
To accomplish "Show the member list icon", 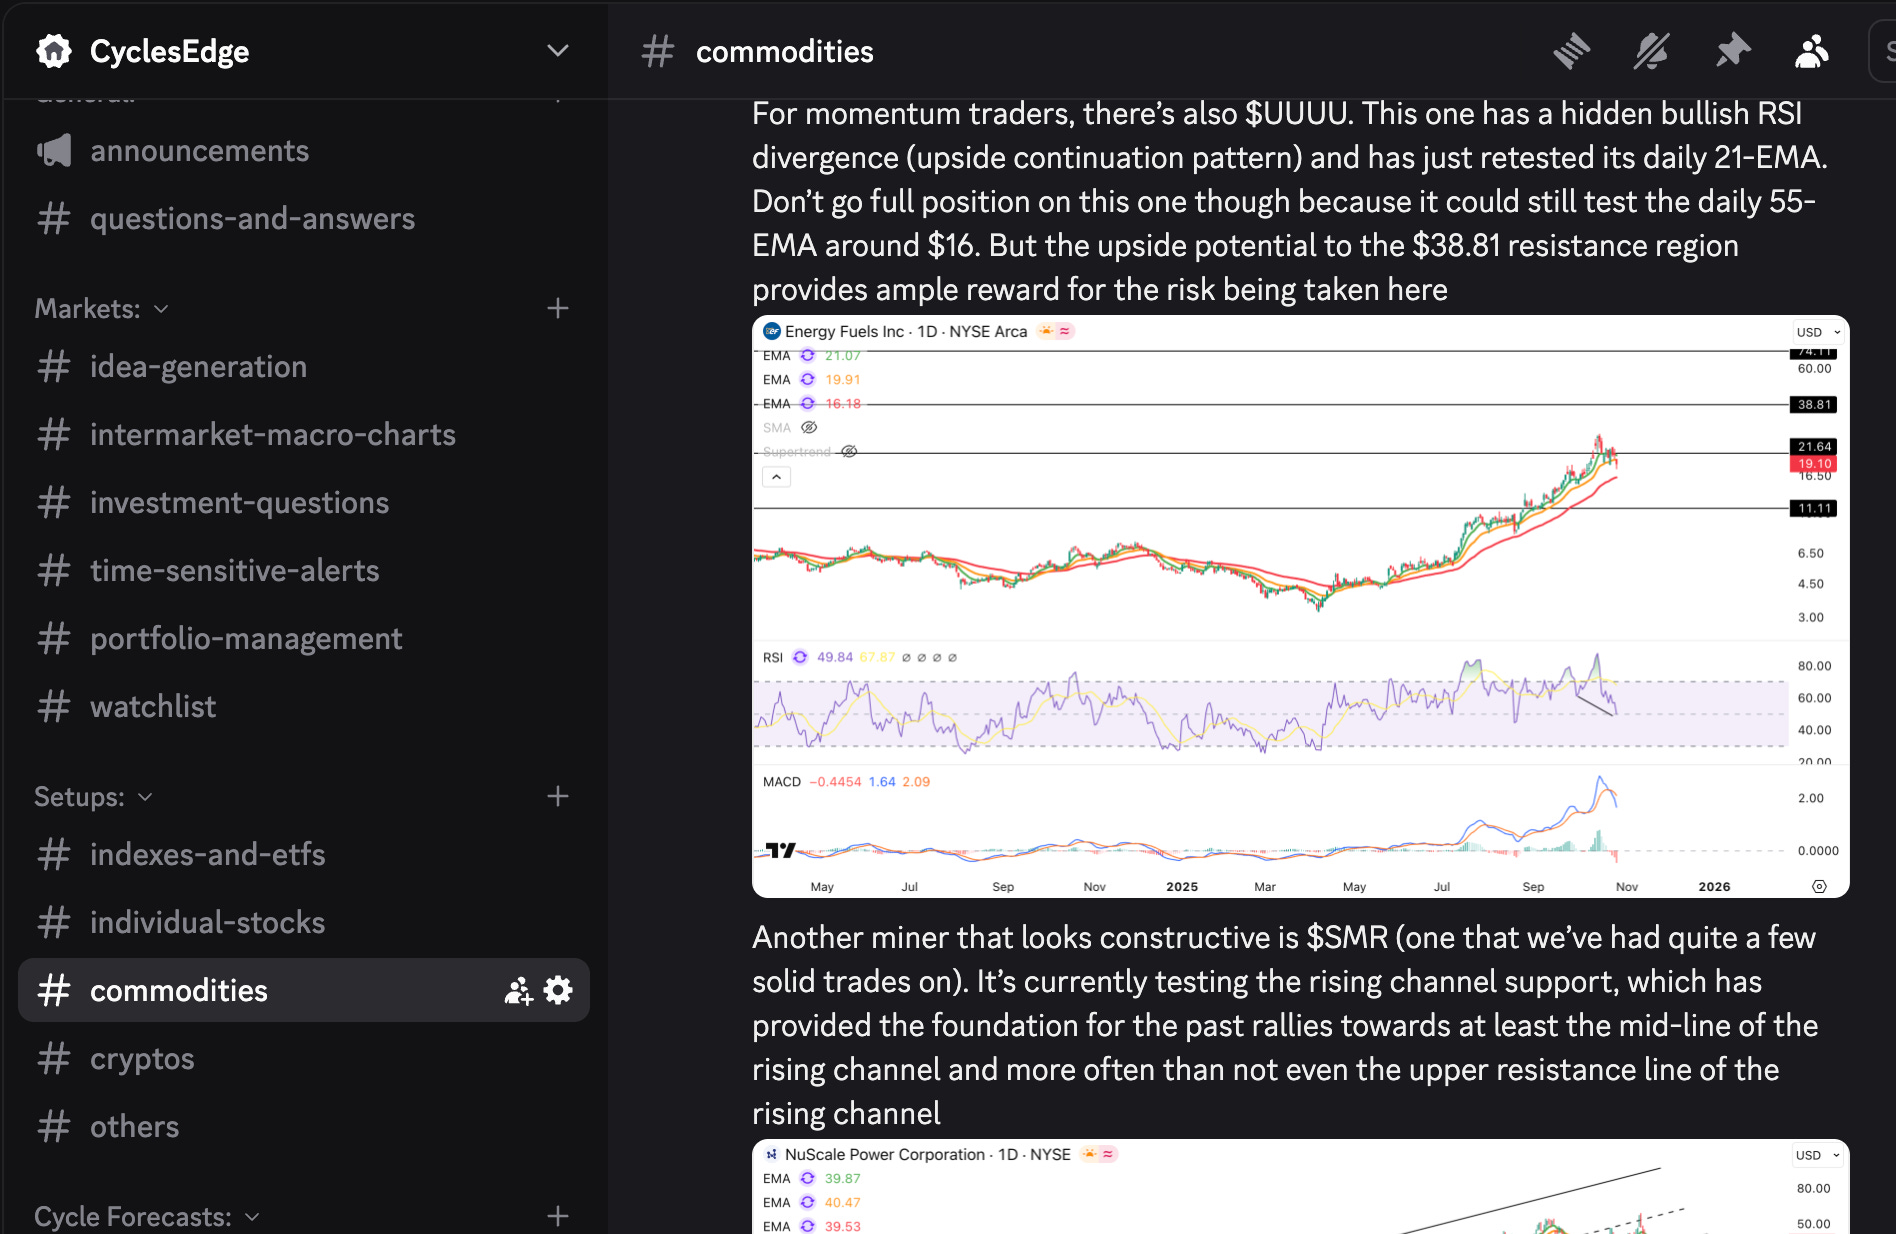I will click(1812, 51).
